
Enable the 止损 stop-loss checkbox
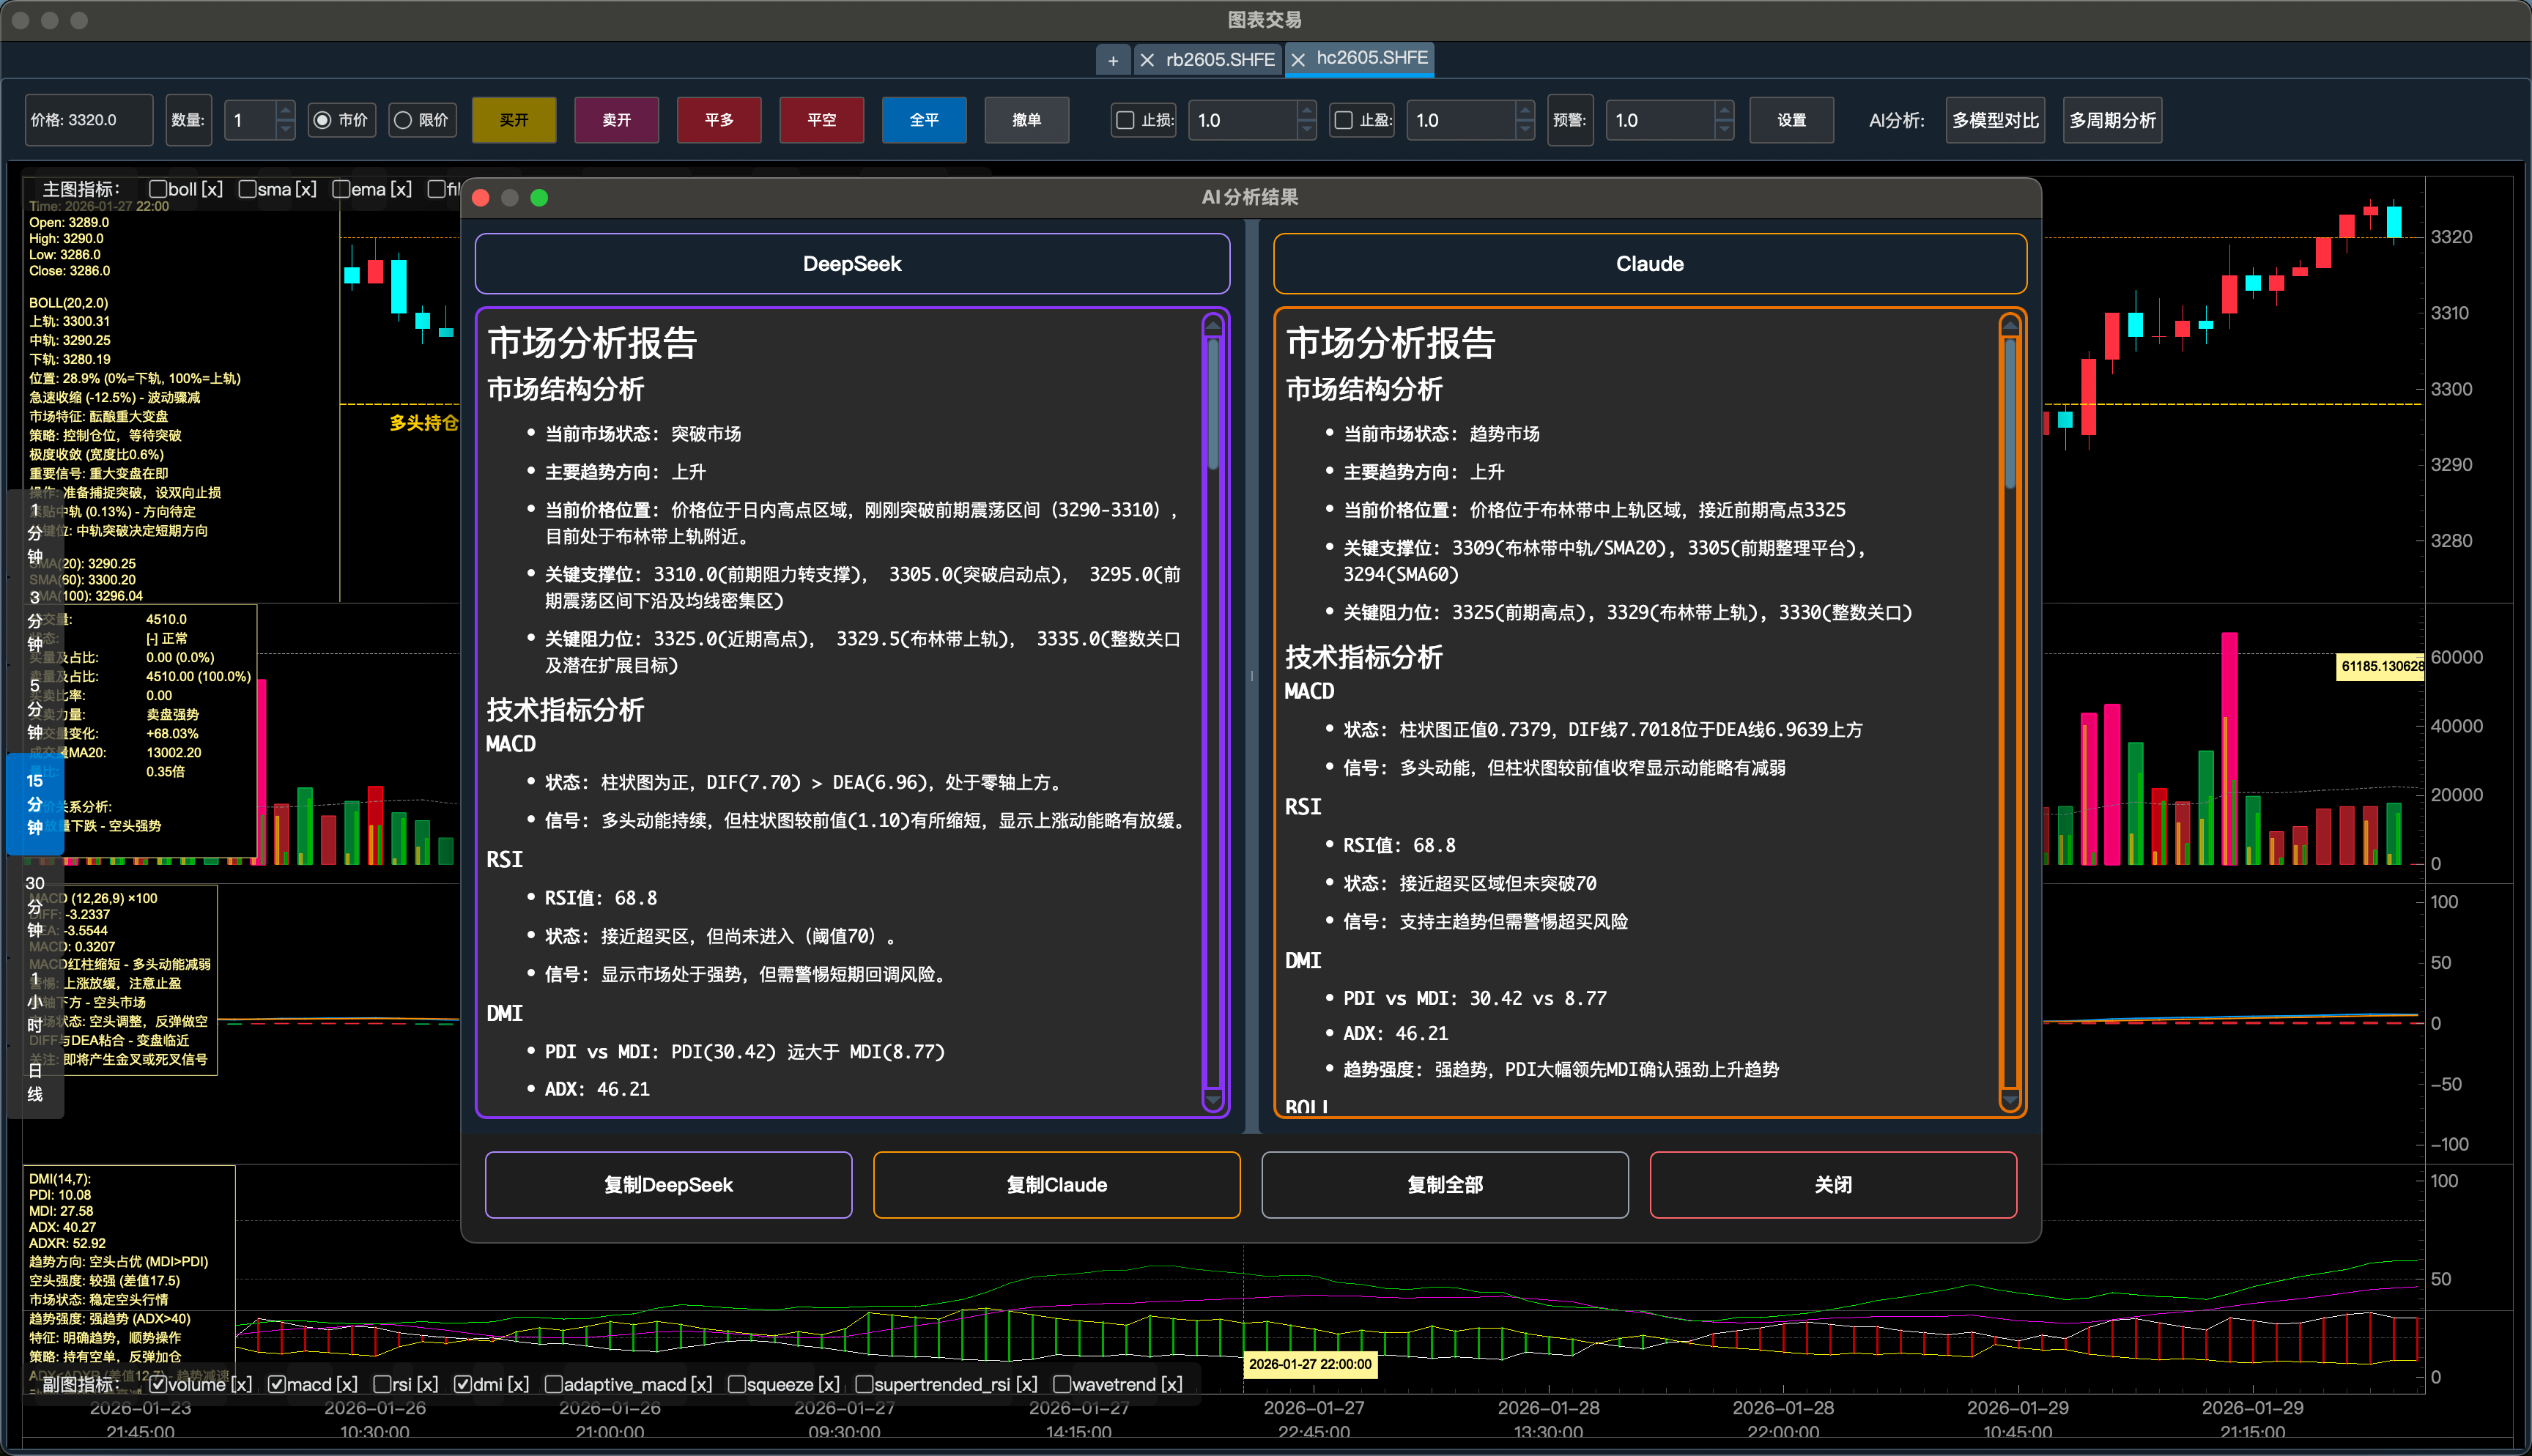(x=1124, y=120)
